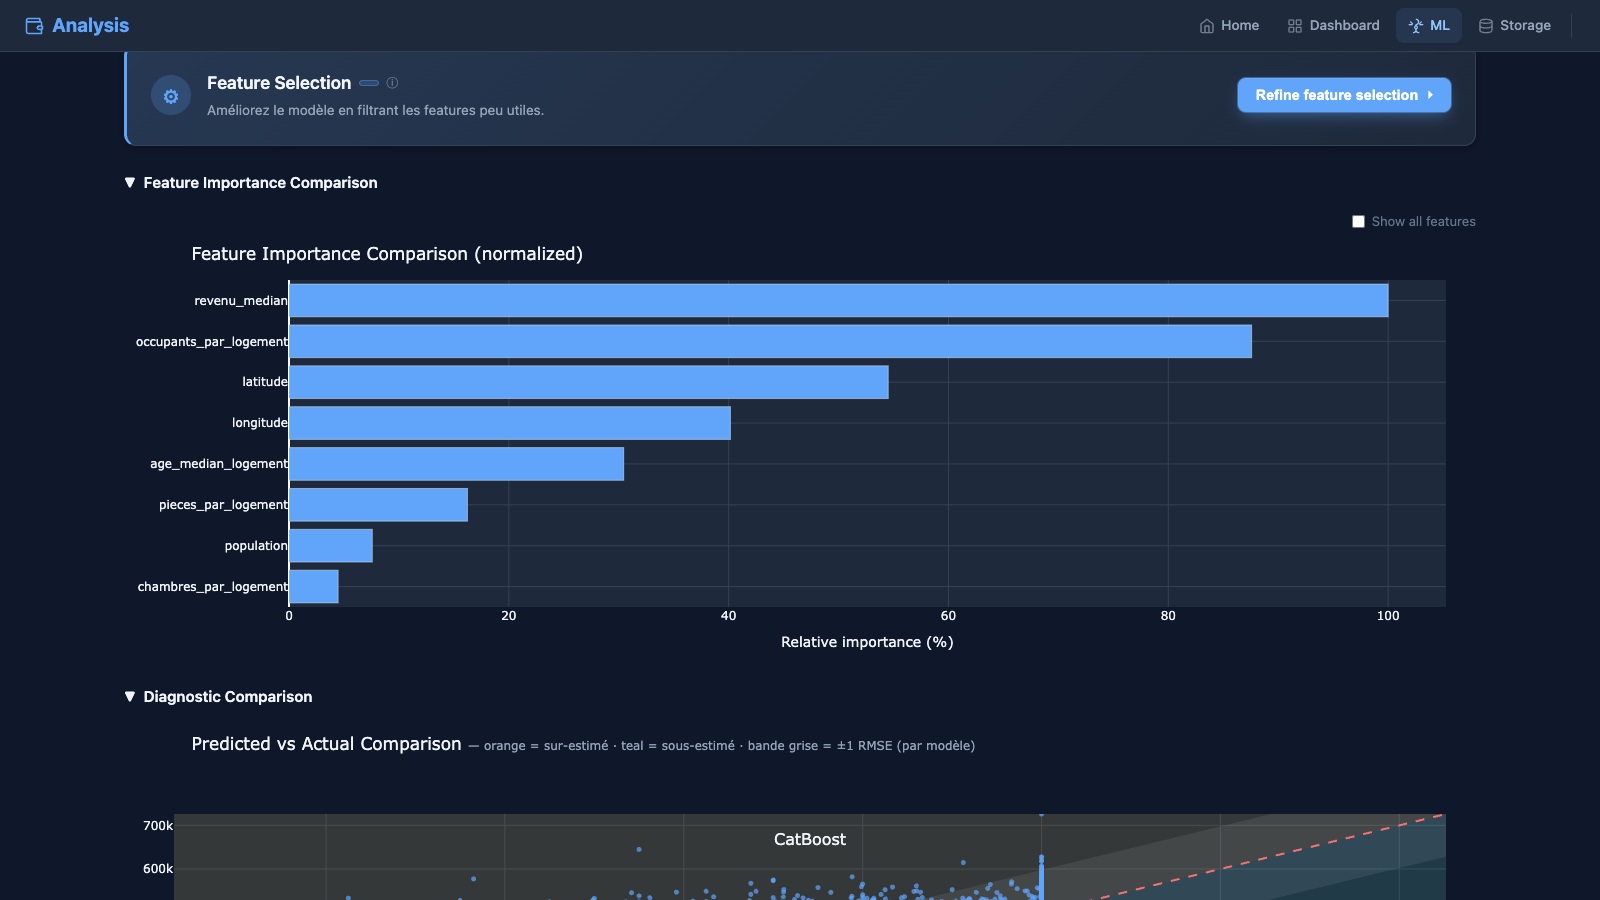Viewport: 1600px width, 900px height.
Task: Click the latitude axis label
Action: (265, 382)
